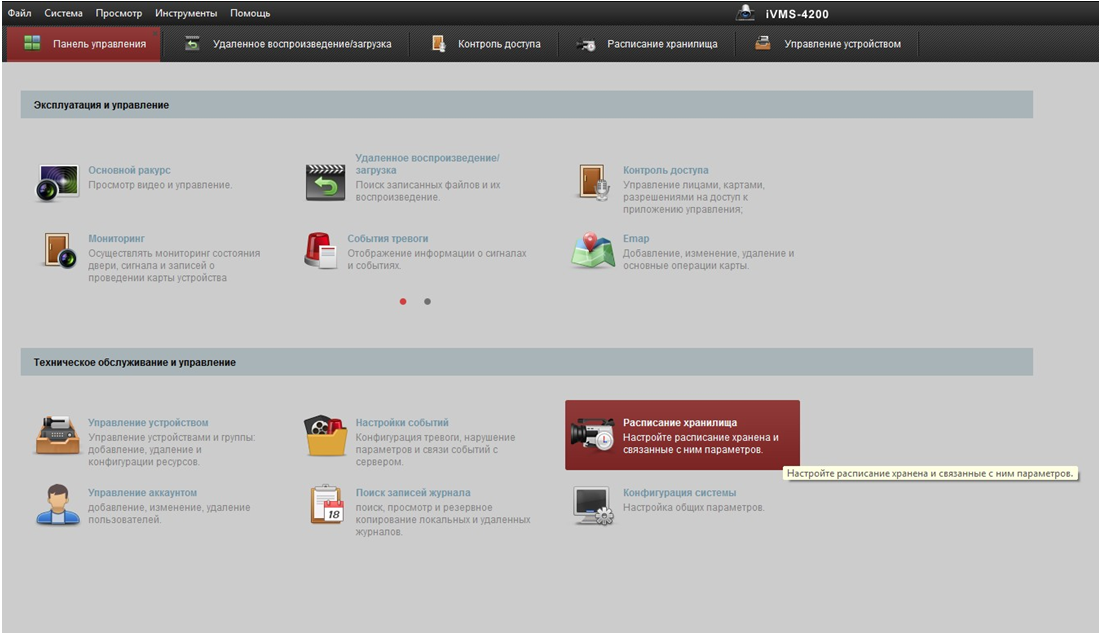1099x633 pixels.
Task: Open the Основной ракурс camera icon
Action: coord(57,183)
